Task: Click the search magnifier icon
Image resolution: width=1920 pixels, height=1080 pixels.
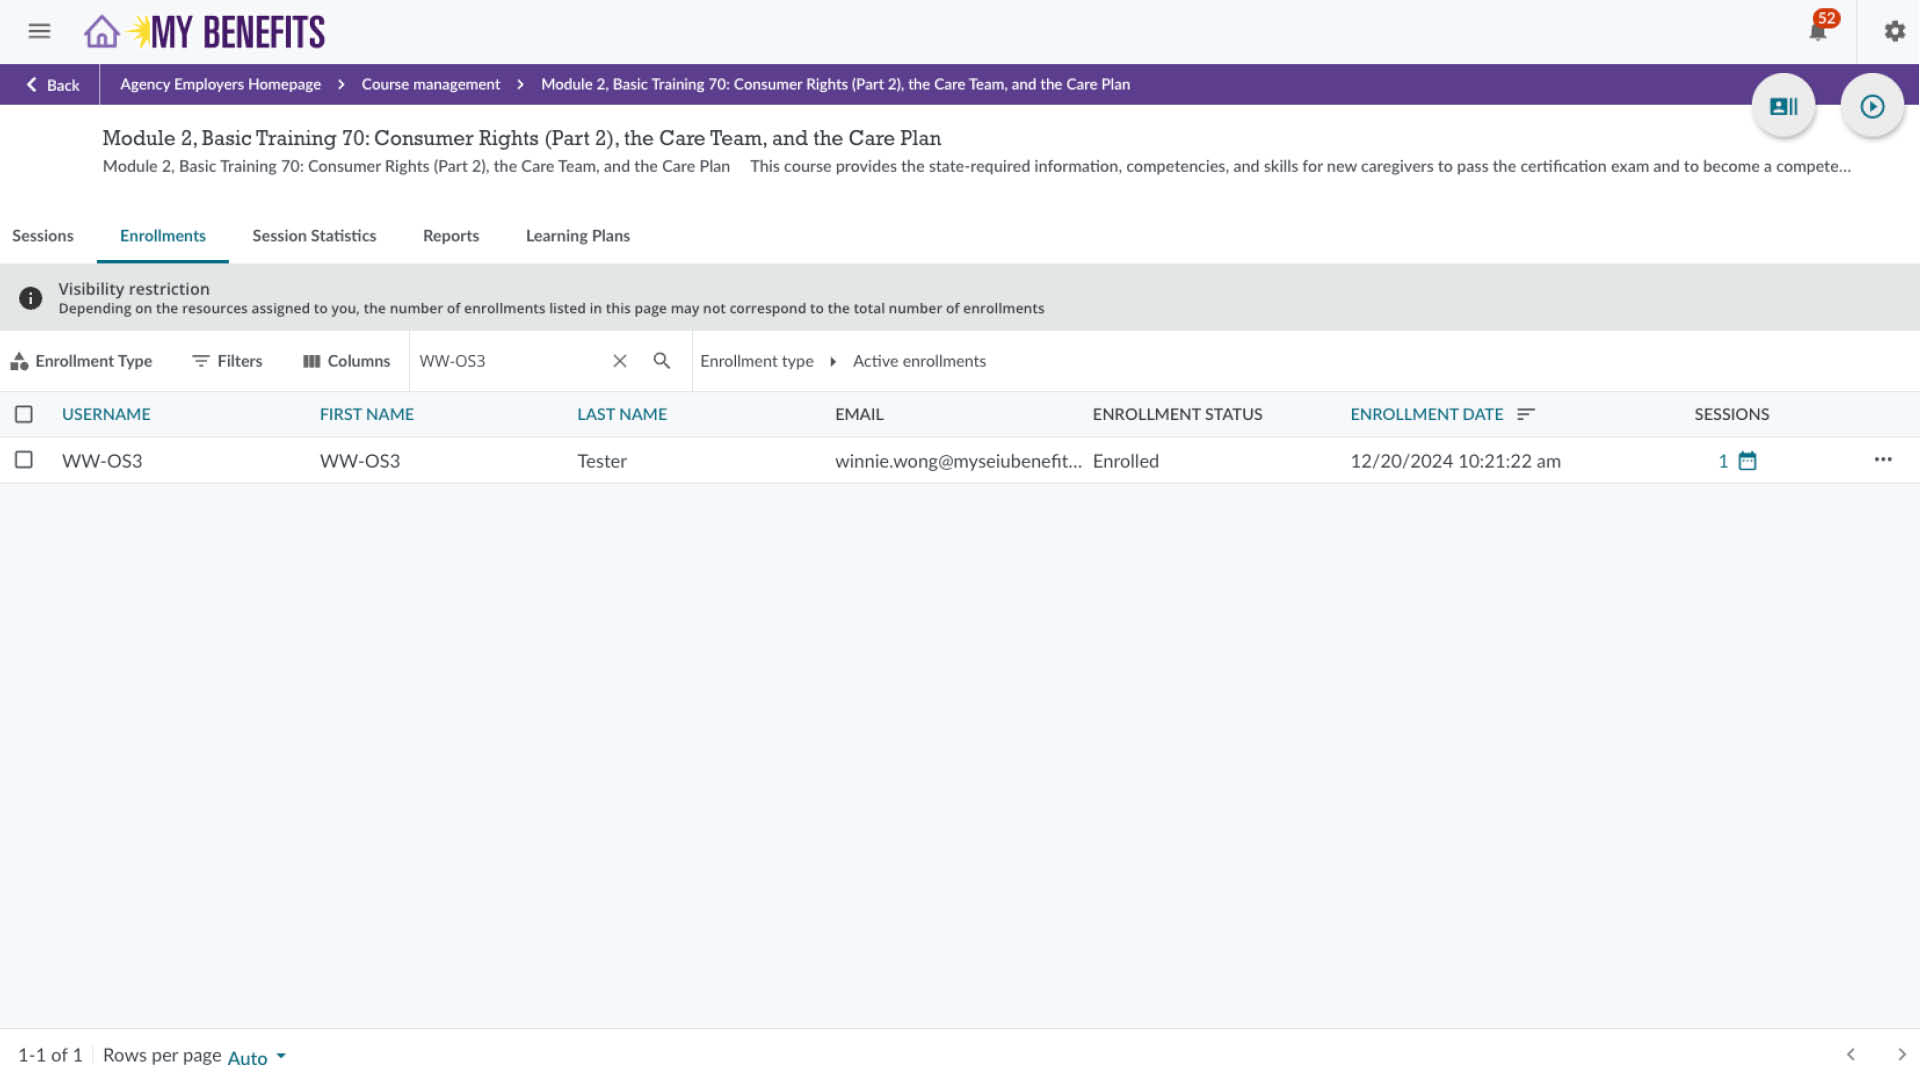Action: tap(661, 361)
